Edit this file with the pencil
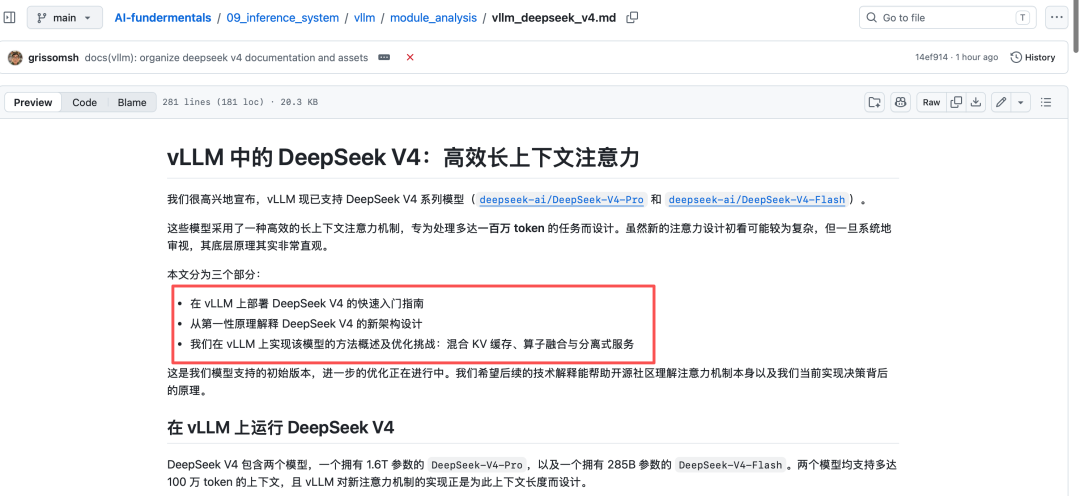 click(x=1001, y=102)
